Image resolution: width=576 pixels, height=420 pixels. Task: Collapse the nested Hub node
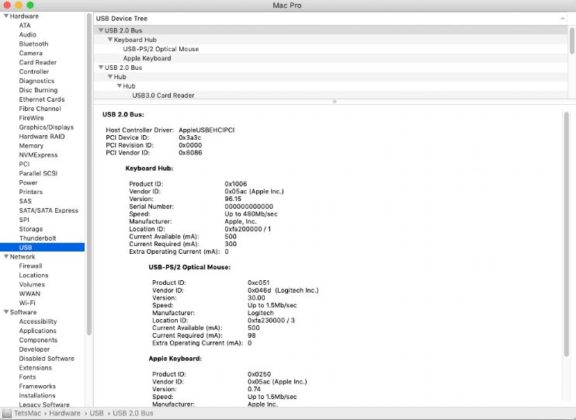tap(119, 86)
